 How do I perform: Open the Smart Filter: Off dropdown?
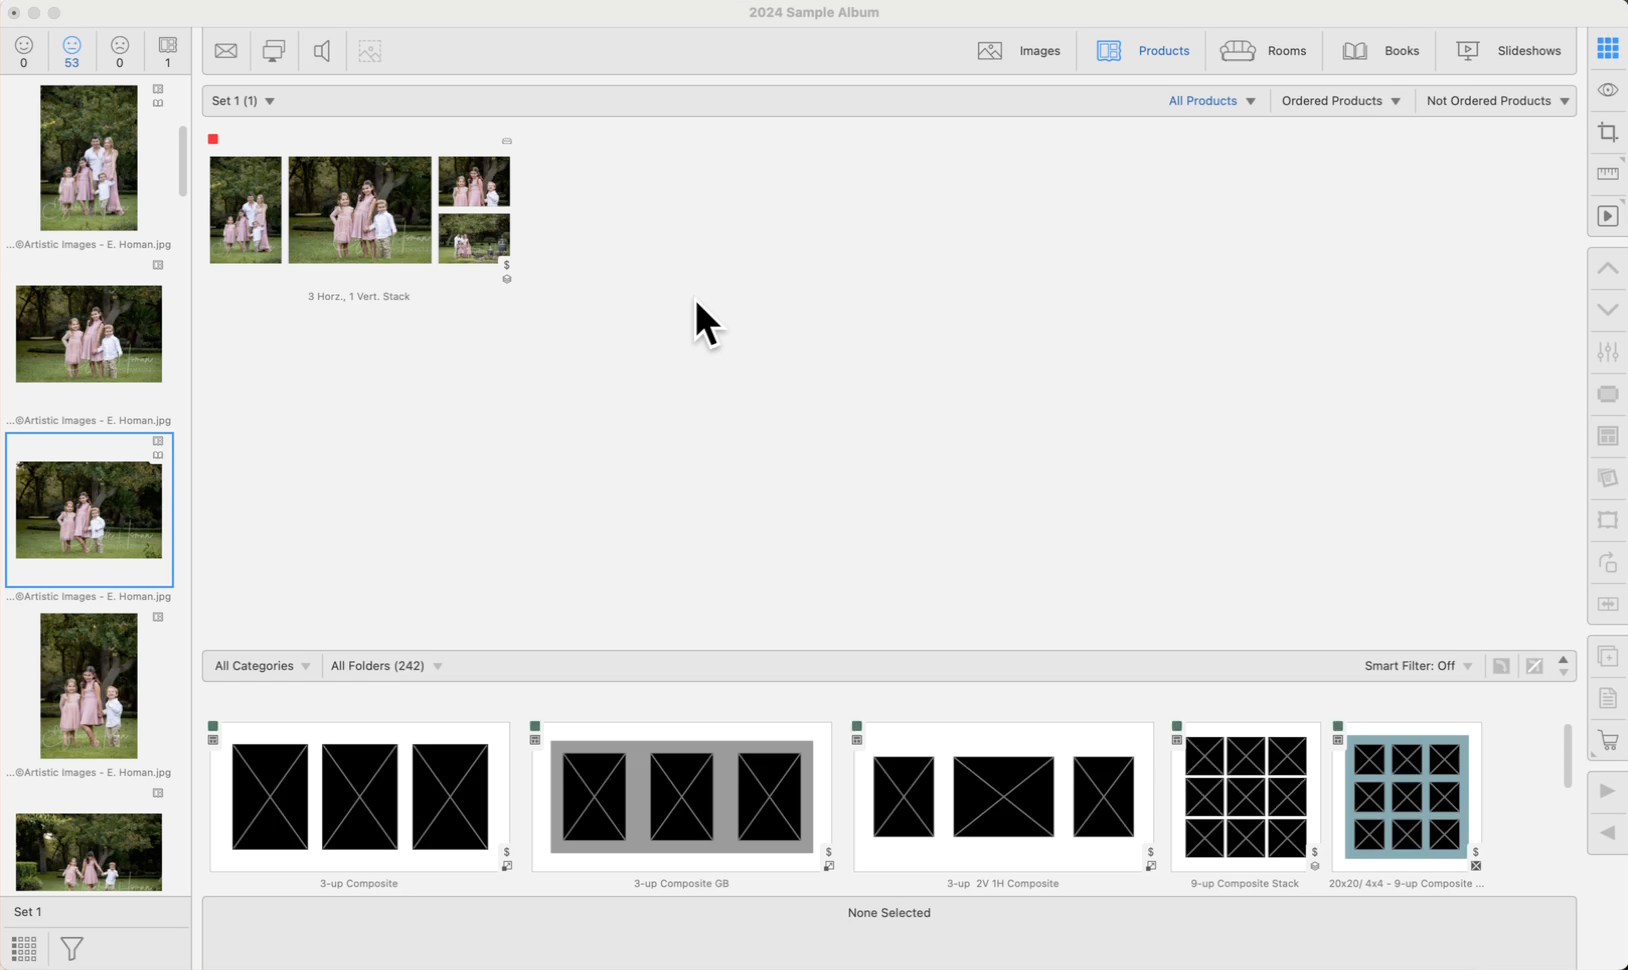pyautogui.click(x=1417, y=666)
